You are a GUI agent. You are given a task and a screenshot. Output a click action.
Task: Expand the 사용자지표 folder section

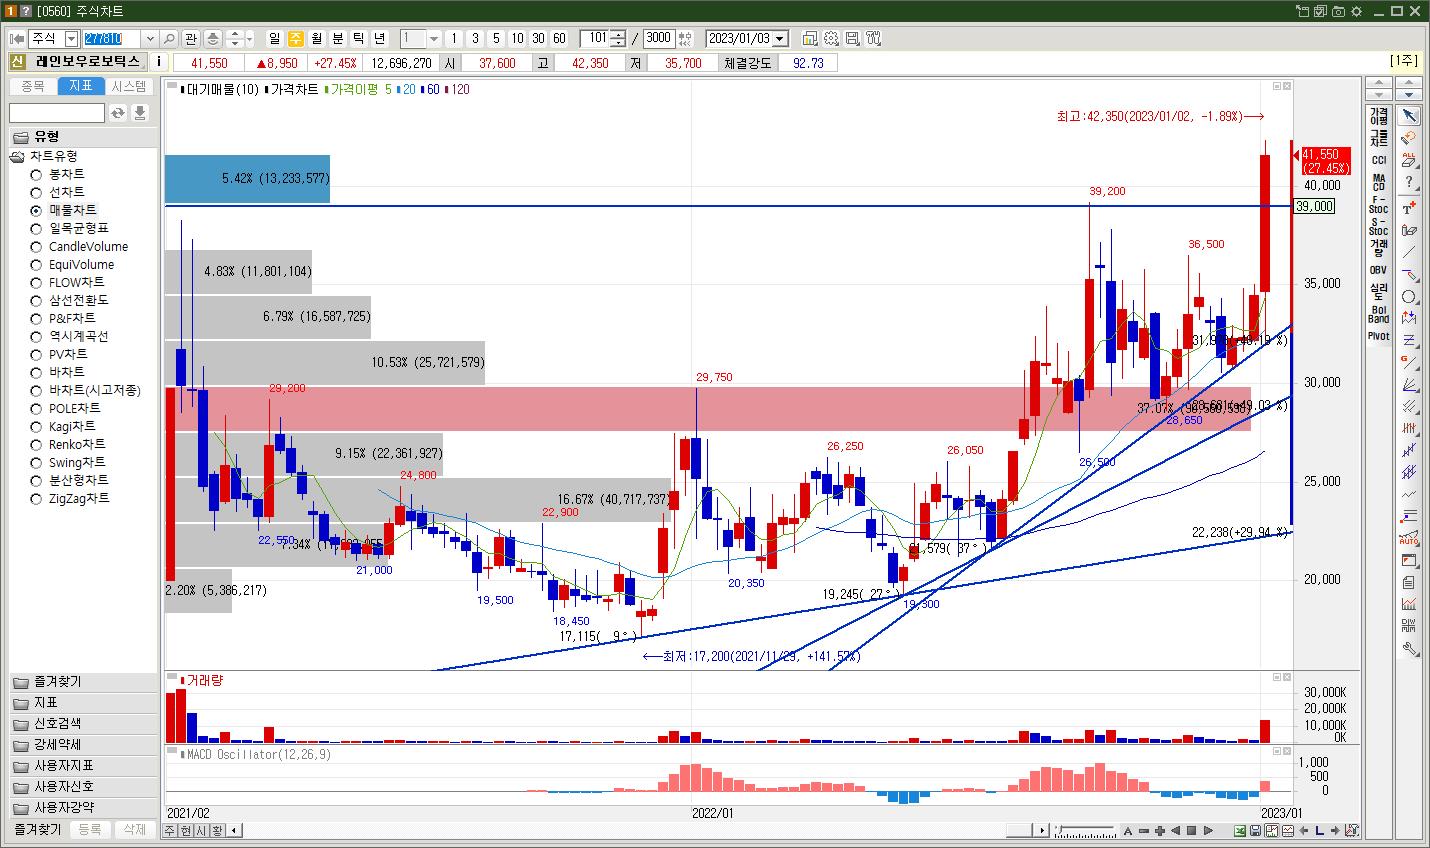[x=84, y=765]
